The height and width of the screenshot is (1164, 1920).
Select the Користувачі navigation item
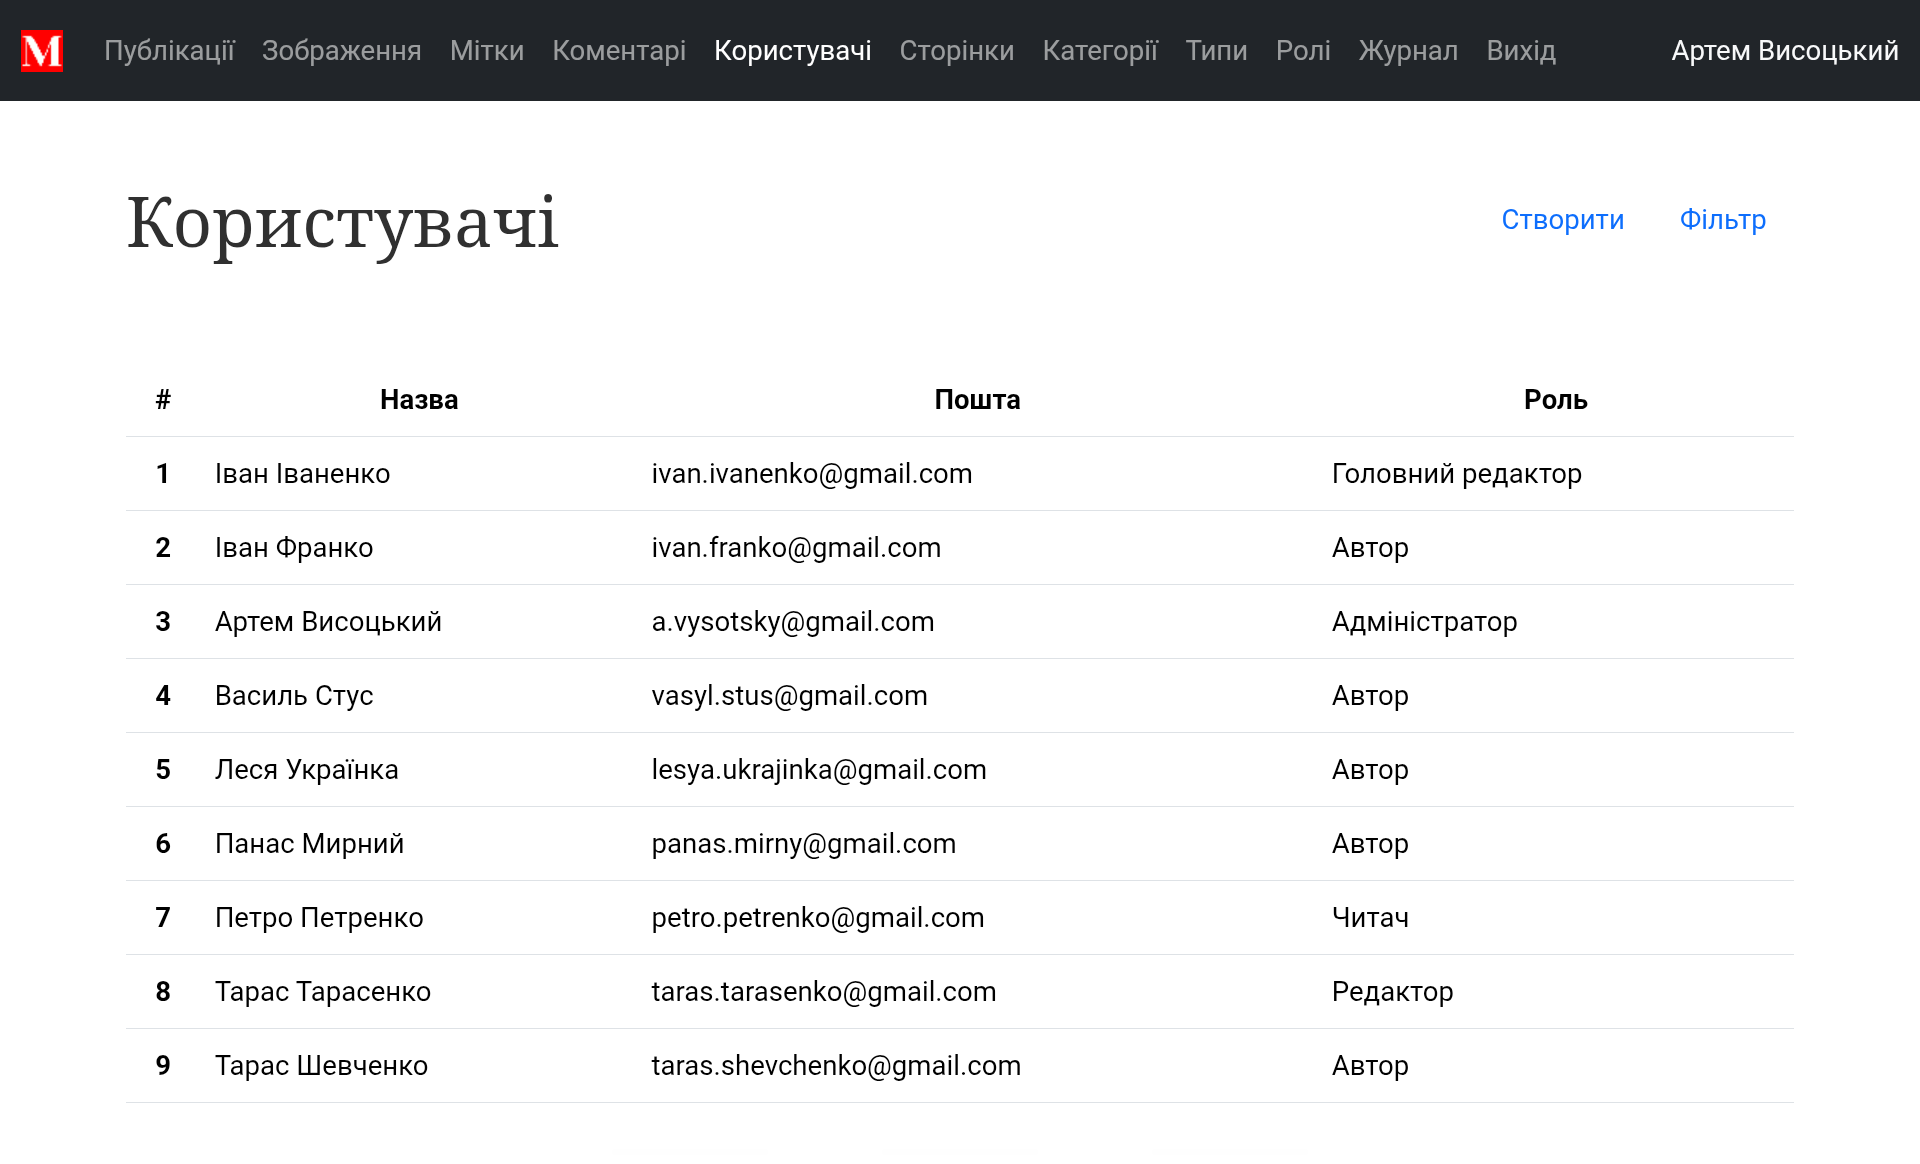[792, 51]
